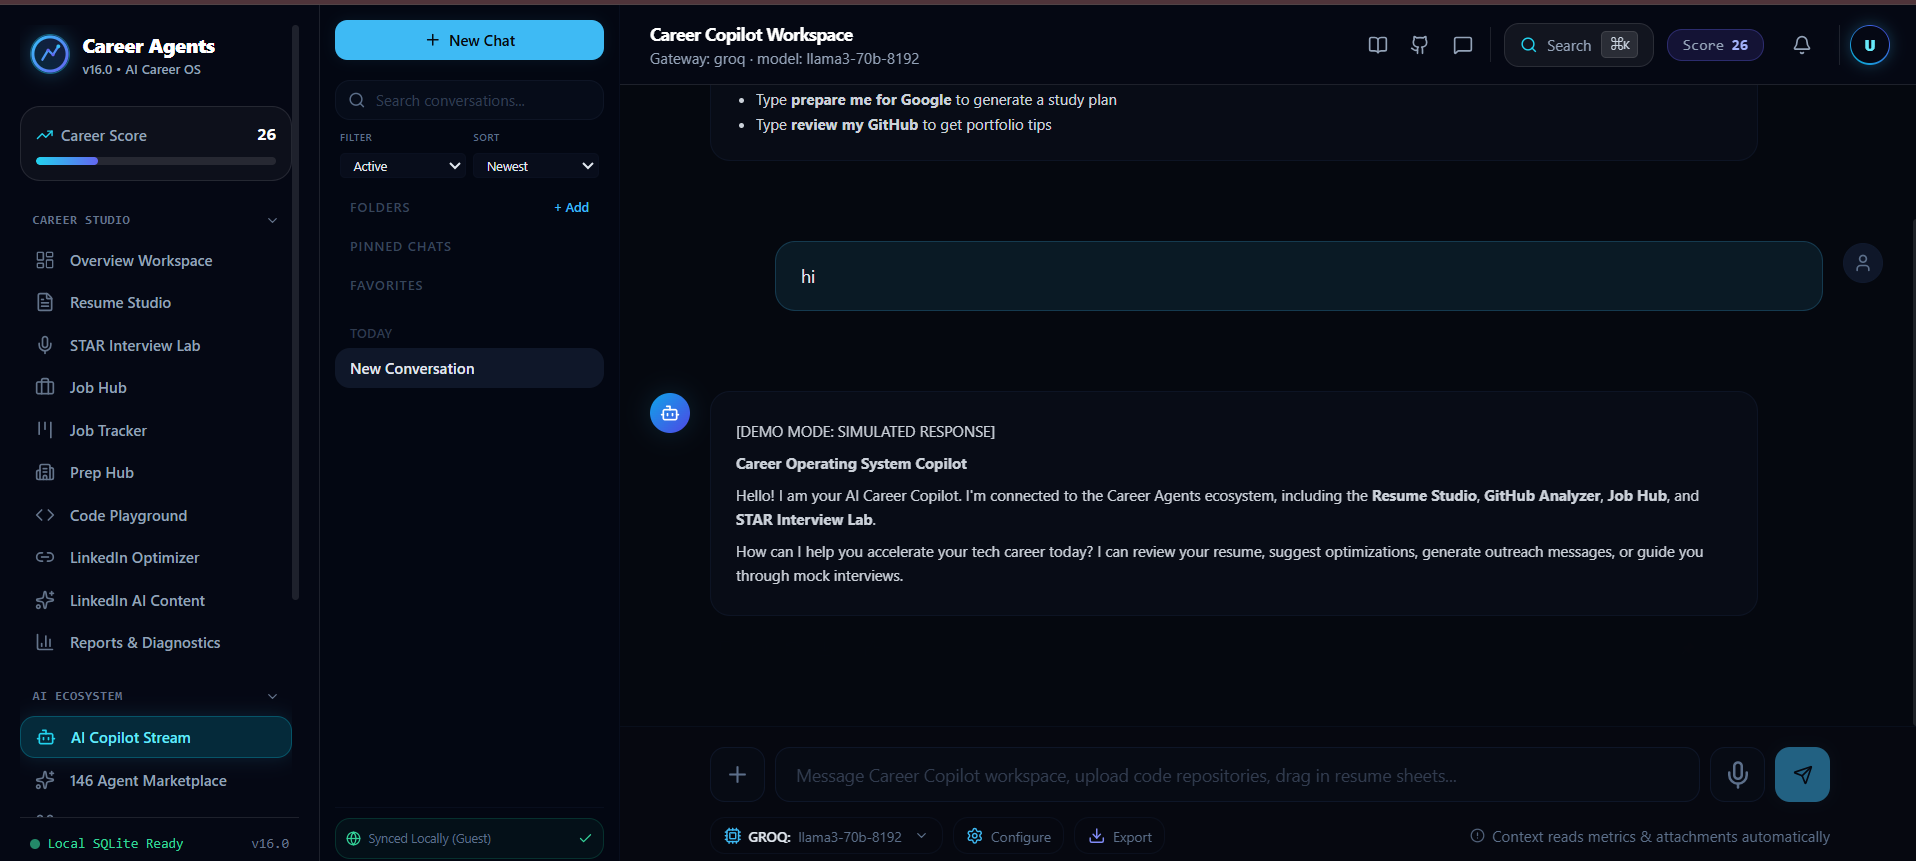Open 146 Agent Marketplace in sidebar
This screenshot has height=861, width=1916.
tap(156, 780)
